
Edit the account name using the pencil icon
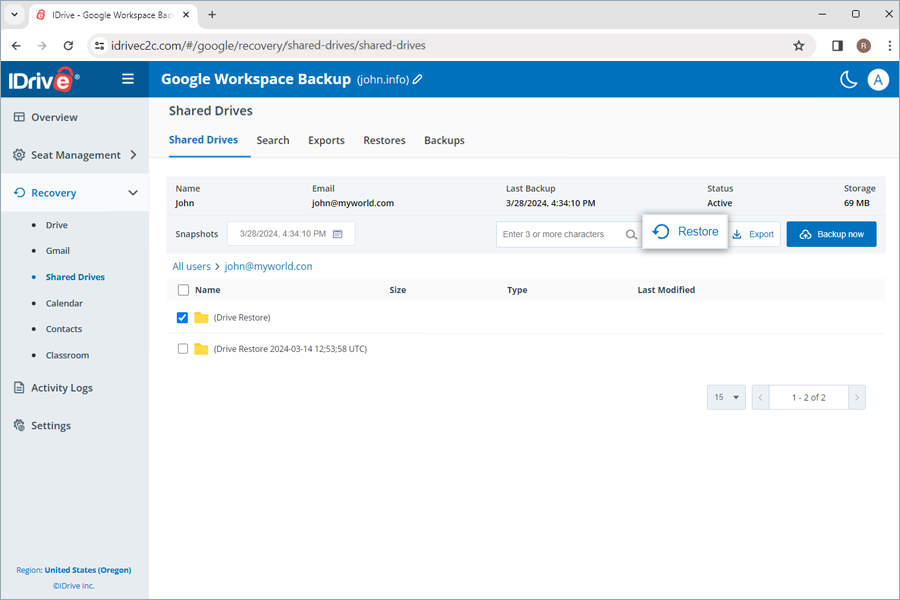point(418,78)
